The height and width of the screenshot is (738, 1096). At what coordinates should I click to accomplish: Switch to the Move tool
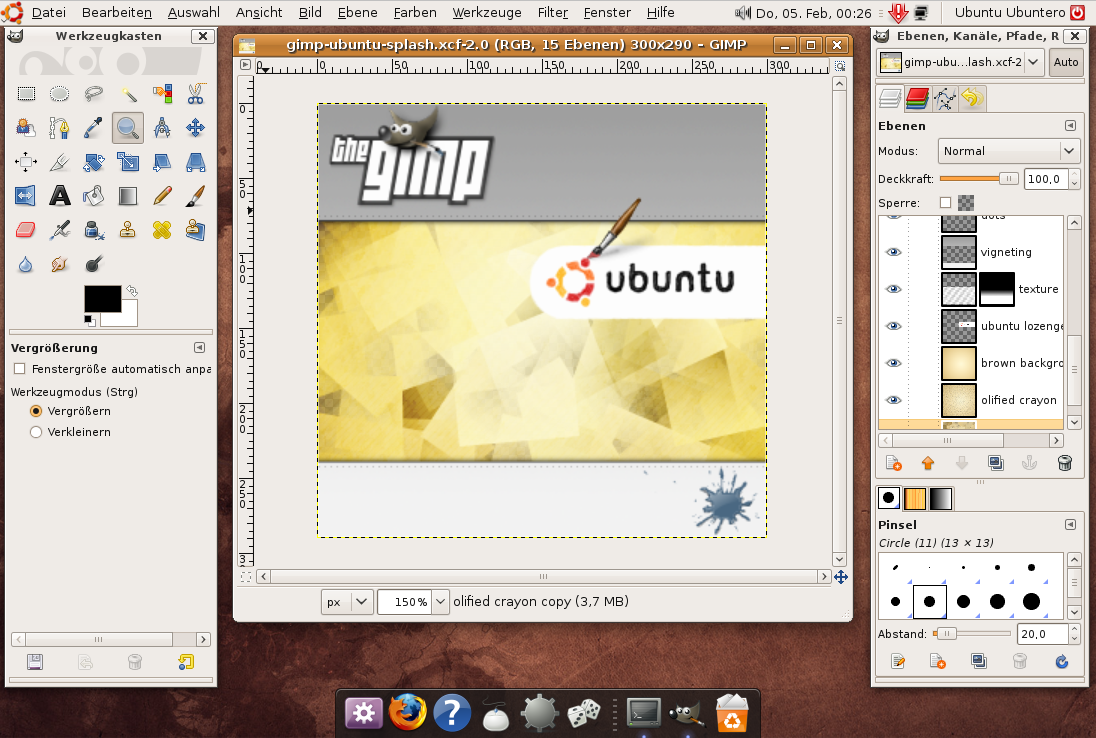[195, 127]
